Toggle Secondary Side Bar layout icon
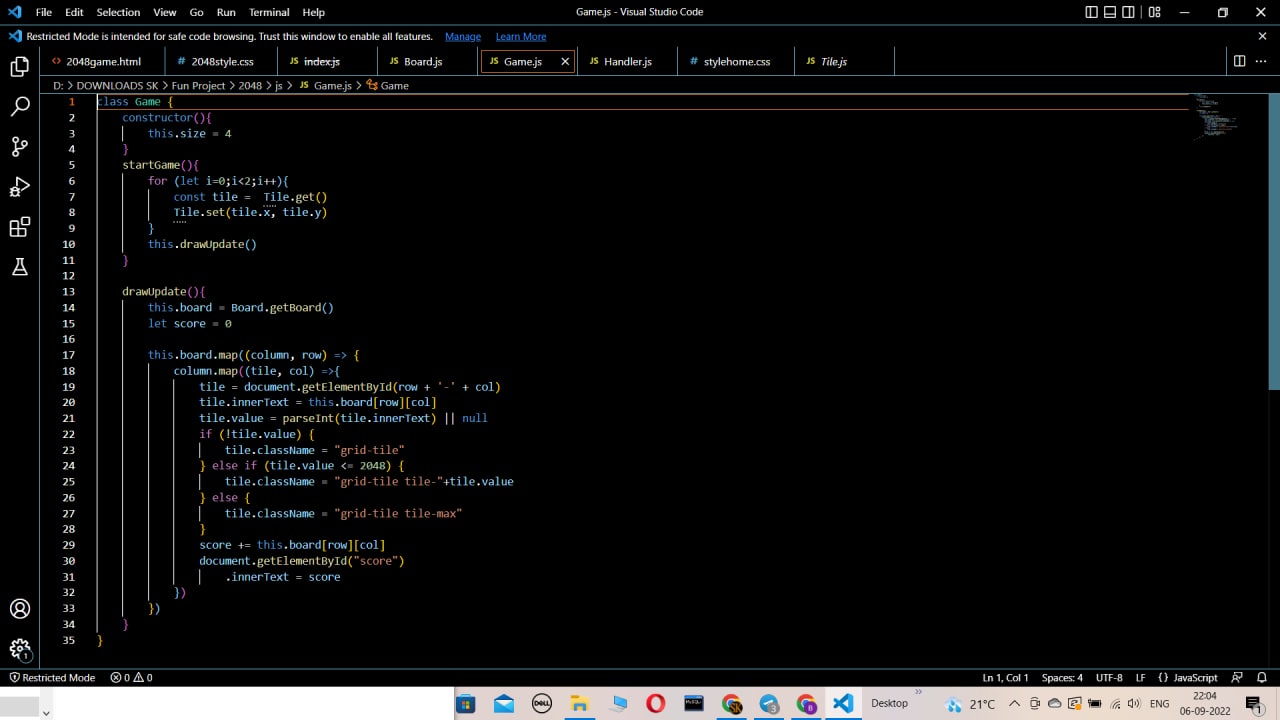1280x720 pixels. pyautogui.click(x=1128, y=12)
